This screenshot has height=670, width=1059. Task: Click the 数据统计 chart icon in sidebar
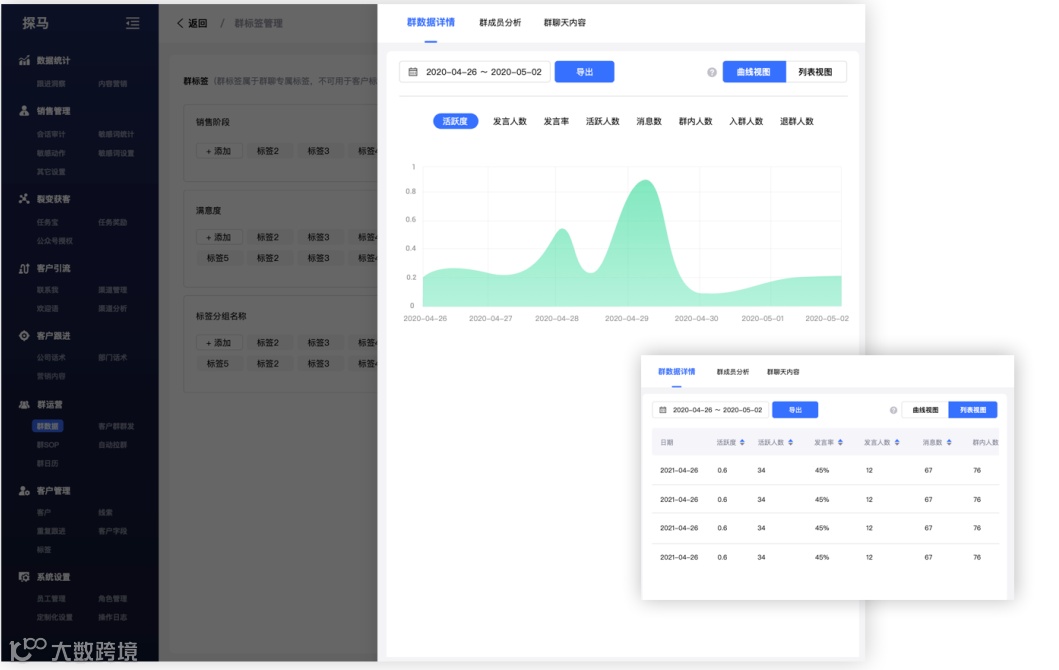24,60
